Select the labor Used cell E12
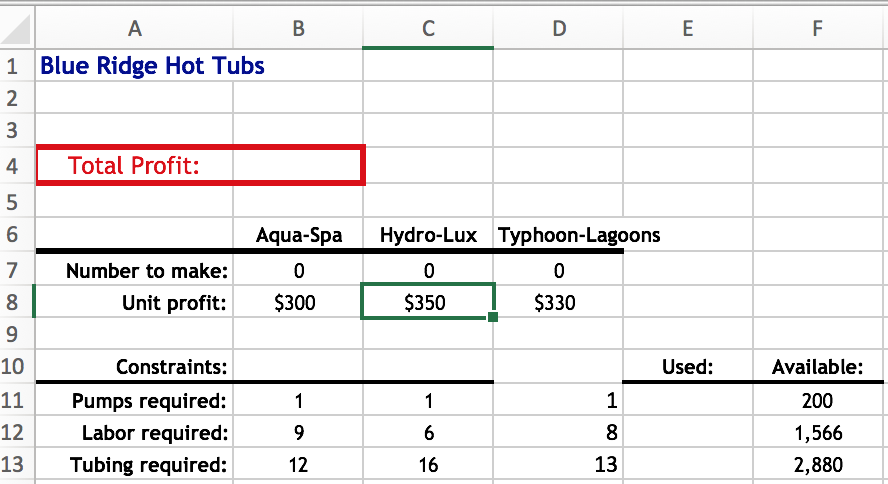The image size is (888, 484). 688,433
